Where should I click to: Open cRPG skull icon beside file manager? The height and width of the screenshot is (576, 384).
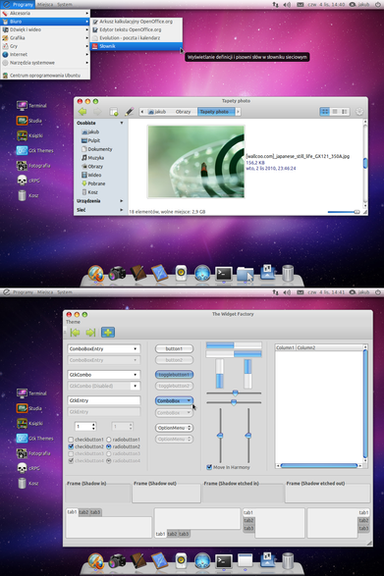[x=22, y=180]
